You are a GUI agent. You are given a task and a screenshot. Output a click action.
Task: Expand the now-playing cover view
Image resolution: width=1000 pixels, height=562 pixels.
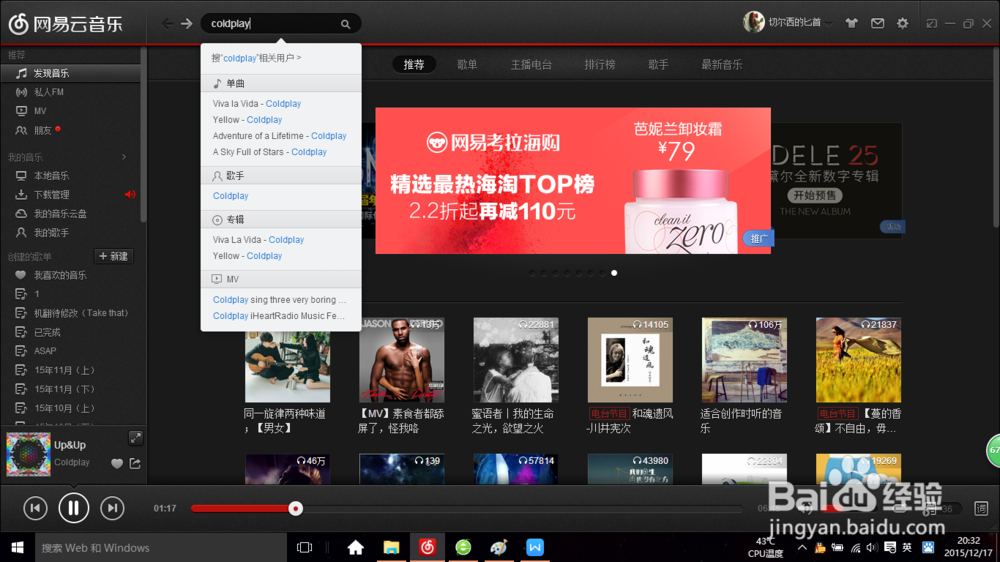click(135, 438)
